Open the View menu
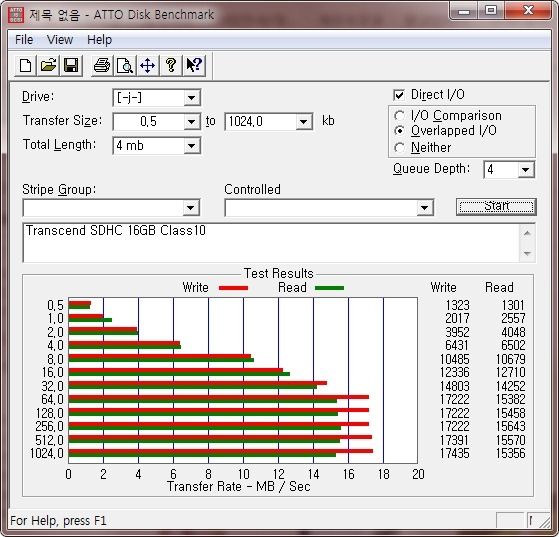The width and height of the screenshot is (559, 537). tap(60, 40)
